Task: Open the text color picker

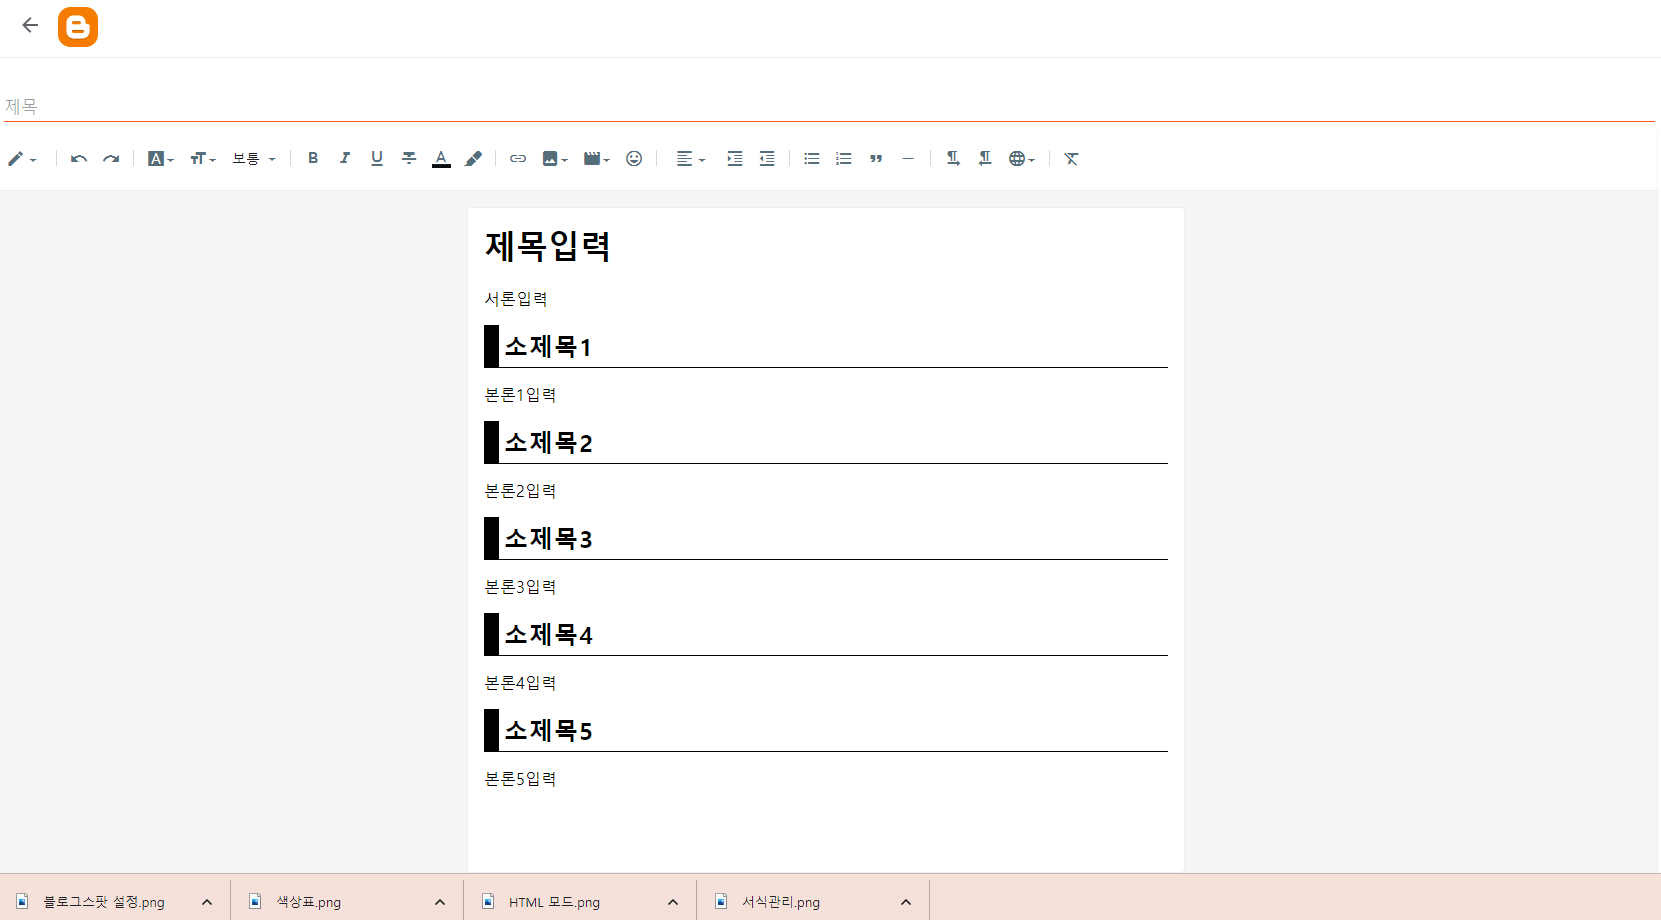Action: pos(441,158)
